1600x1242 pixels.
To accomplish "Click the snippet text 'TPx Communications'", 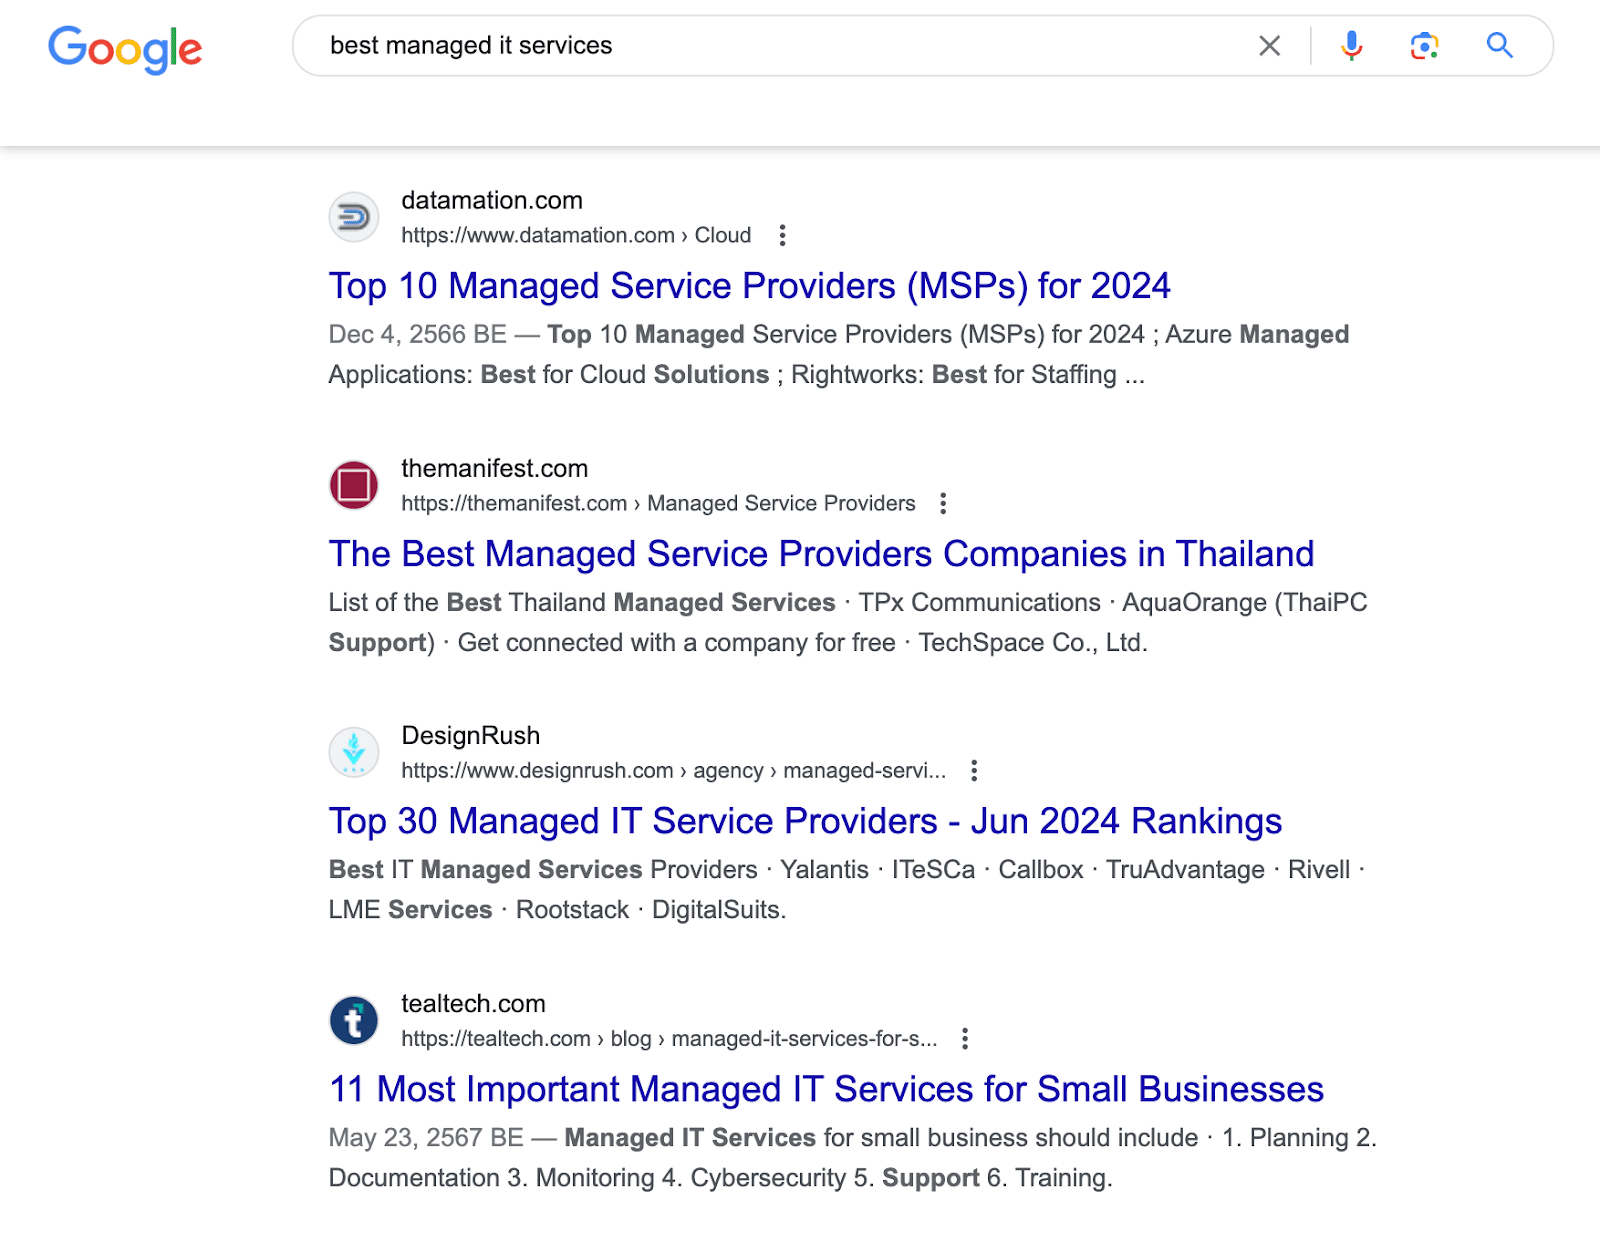I will click(979, 602).
